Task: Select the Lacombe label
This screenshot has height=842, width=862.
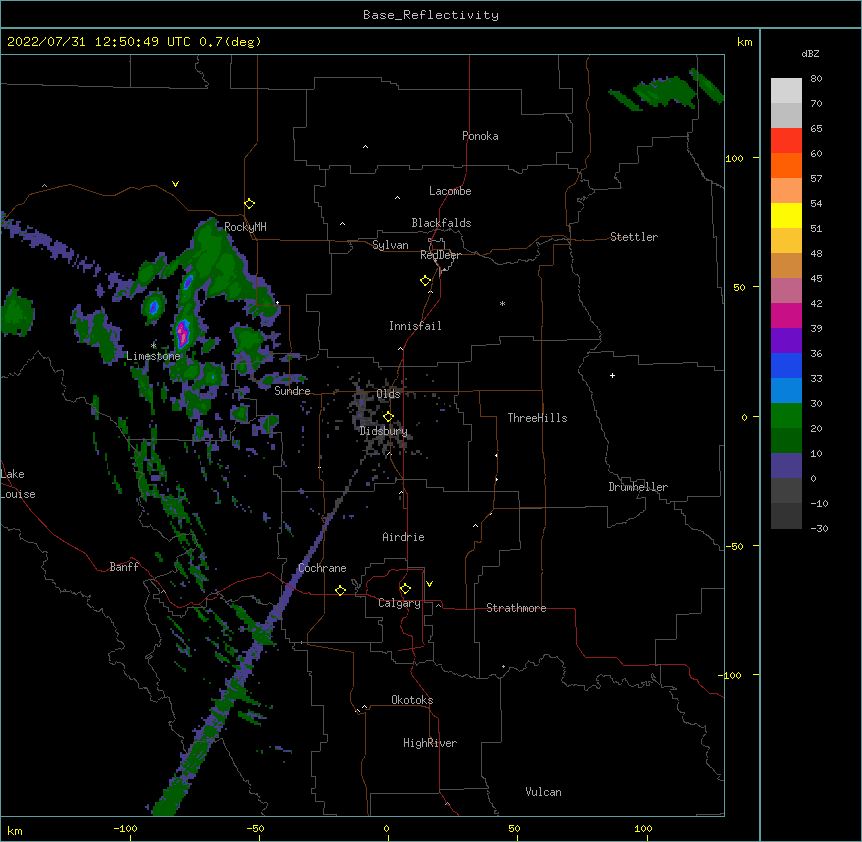Action: (x=450, y=191)
